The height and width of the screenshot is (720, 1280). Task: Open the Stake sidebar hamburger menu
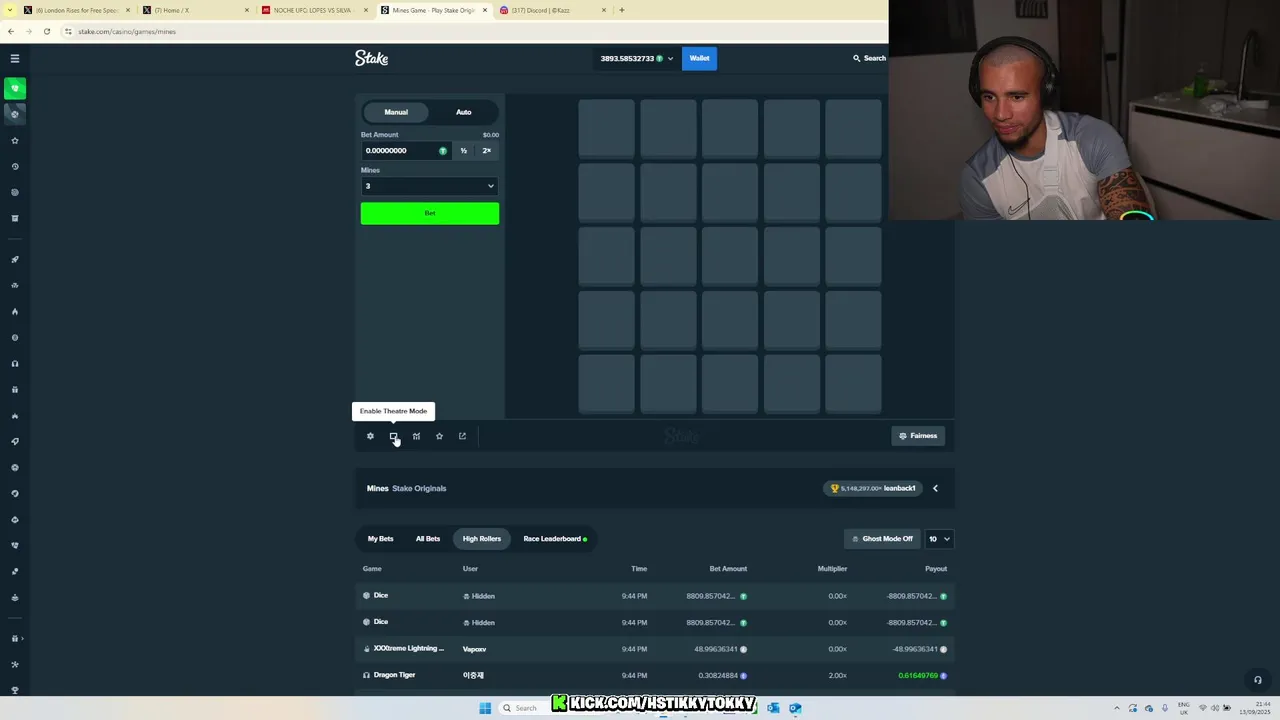point(14,58)
